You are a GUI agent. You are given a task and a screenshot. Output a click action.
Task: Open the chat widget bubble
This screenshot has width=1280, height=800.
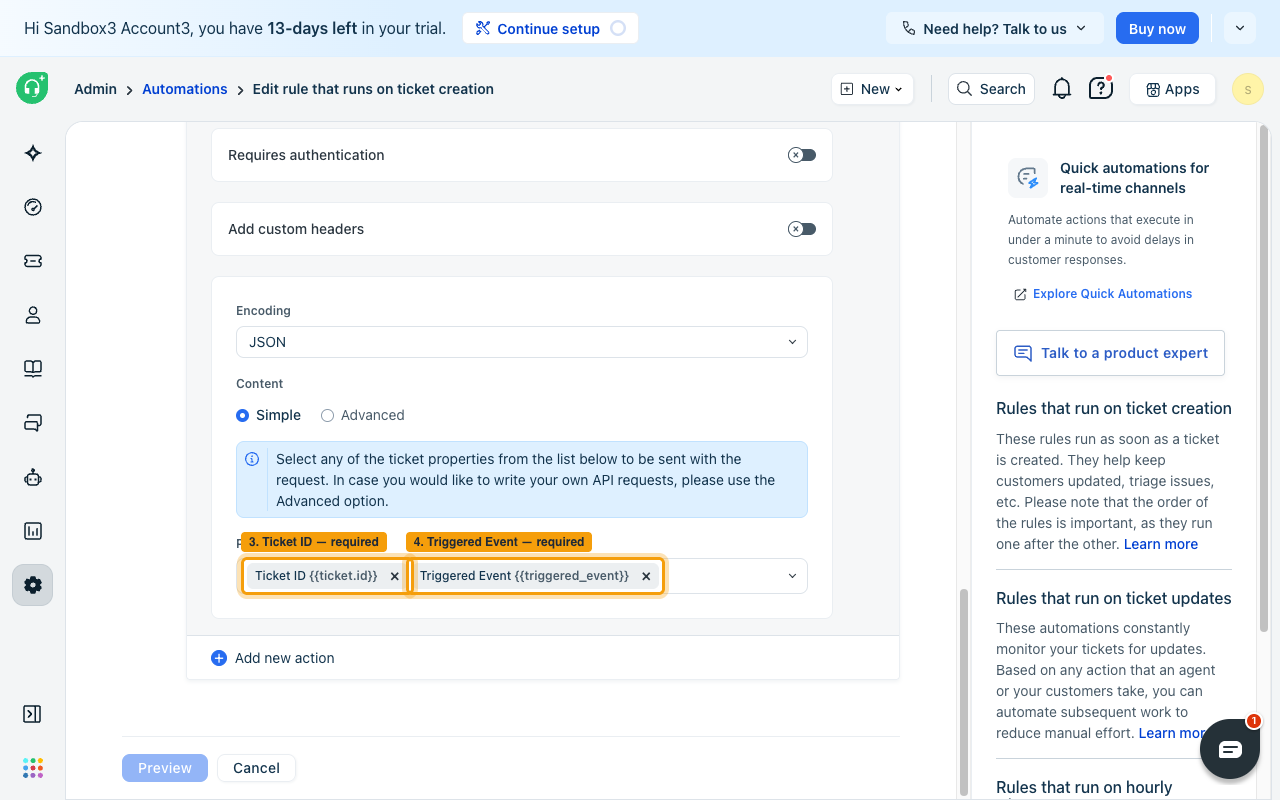[x=1229, y=749]
